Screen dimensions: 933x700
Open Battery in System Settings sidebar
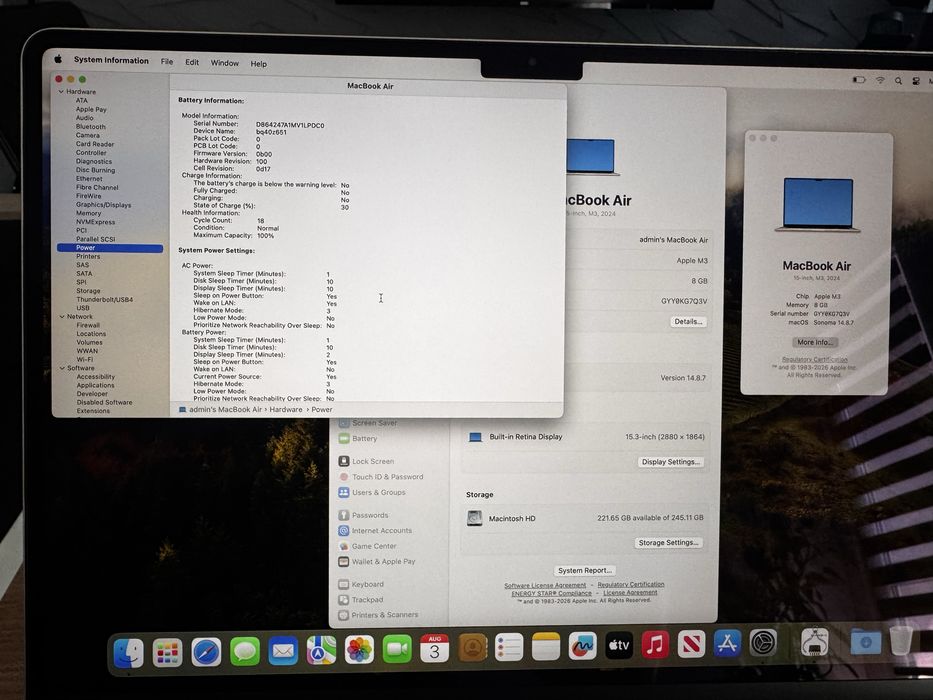[x=358, y=439]
